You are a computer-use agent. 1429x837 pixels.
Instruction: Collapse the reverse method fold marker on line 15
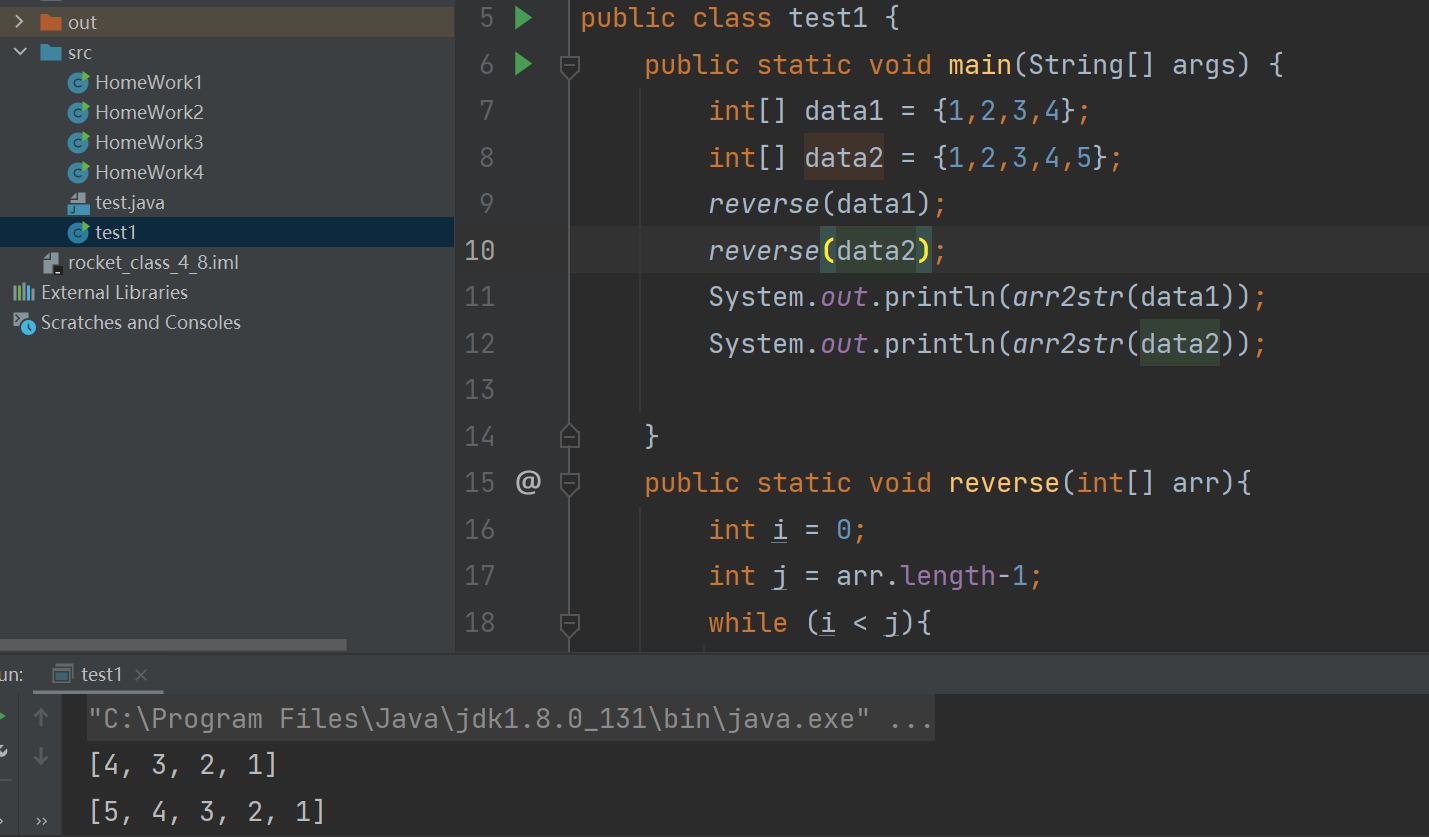coord(570,483)
